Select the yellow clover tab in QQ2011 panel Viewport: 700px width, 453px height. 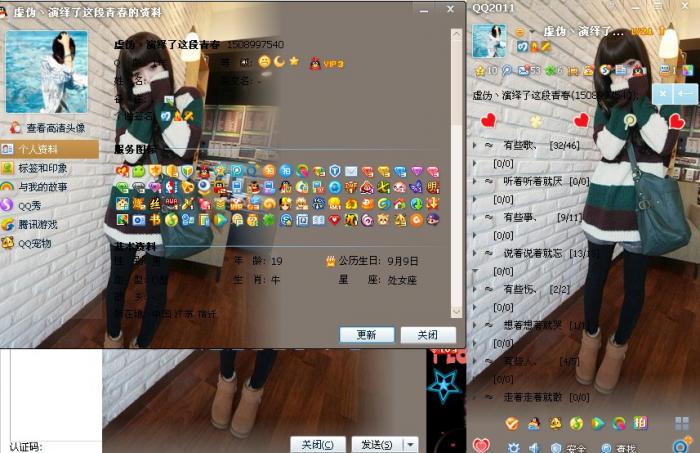[x=536, y=121]
